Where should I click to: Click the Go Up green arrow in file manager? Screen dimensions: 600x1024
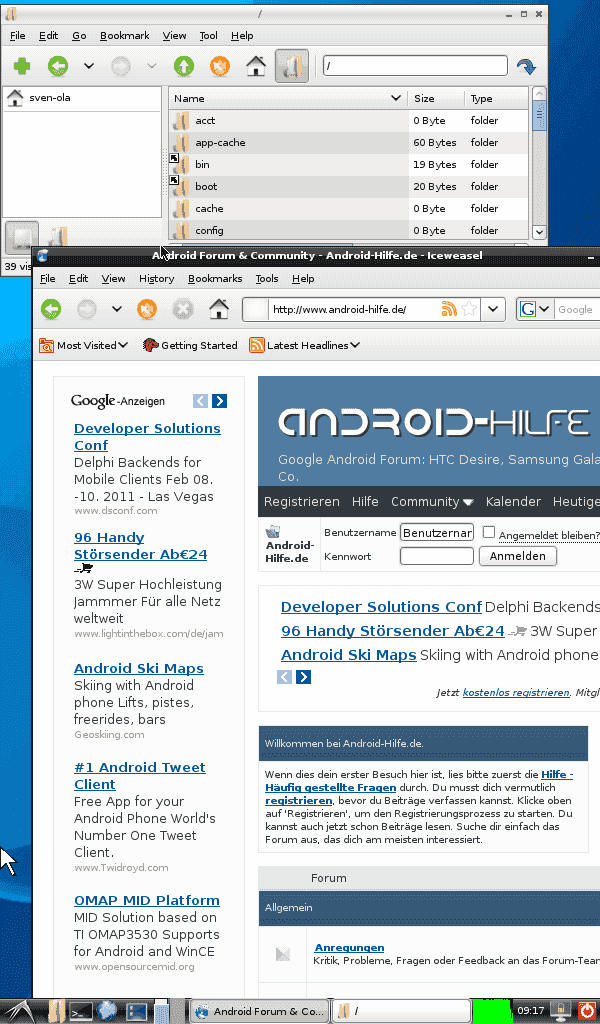(184, 66)
